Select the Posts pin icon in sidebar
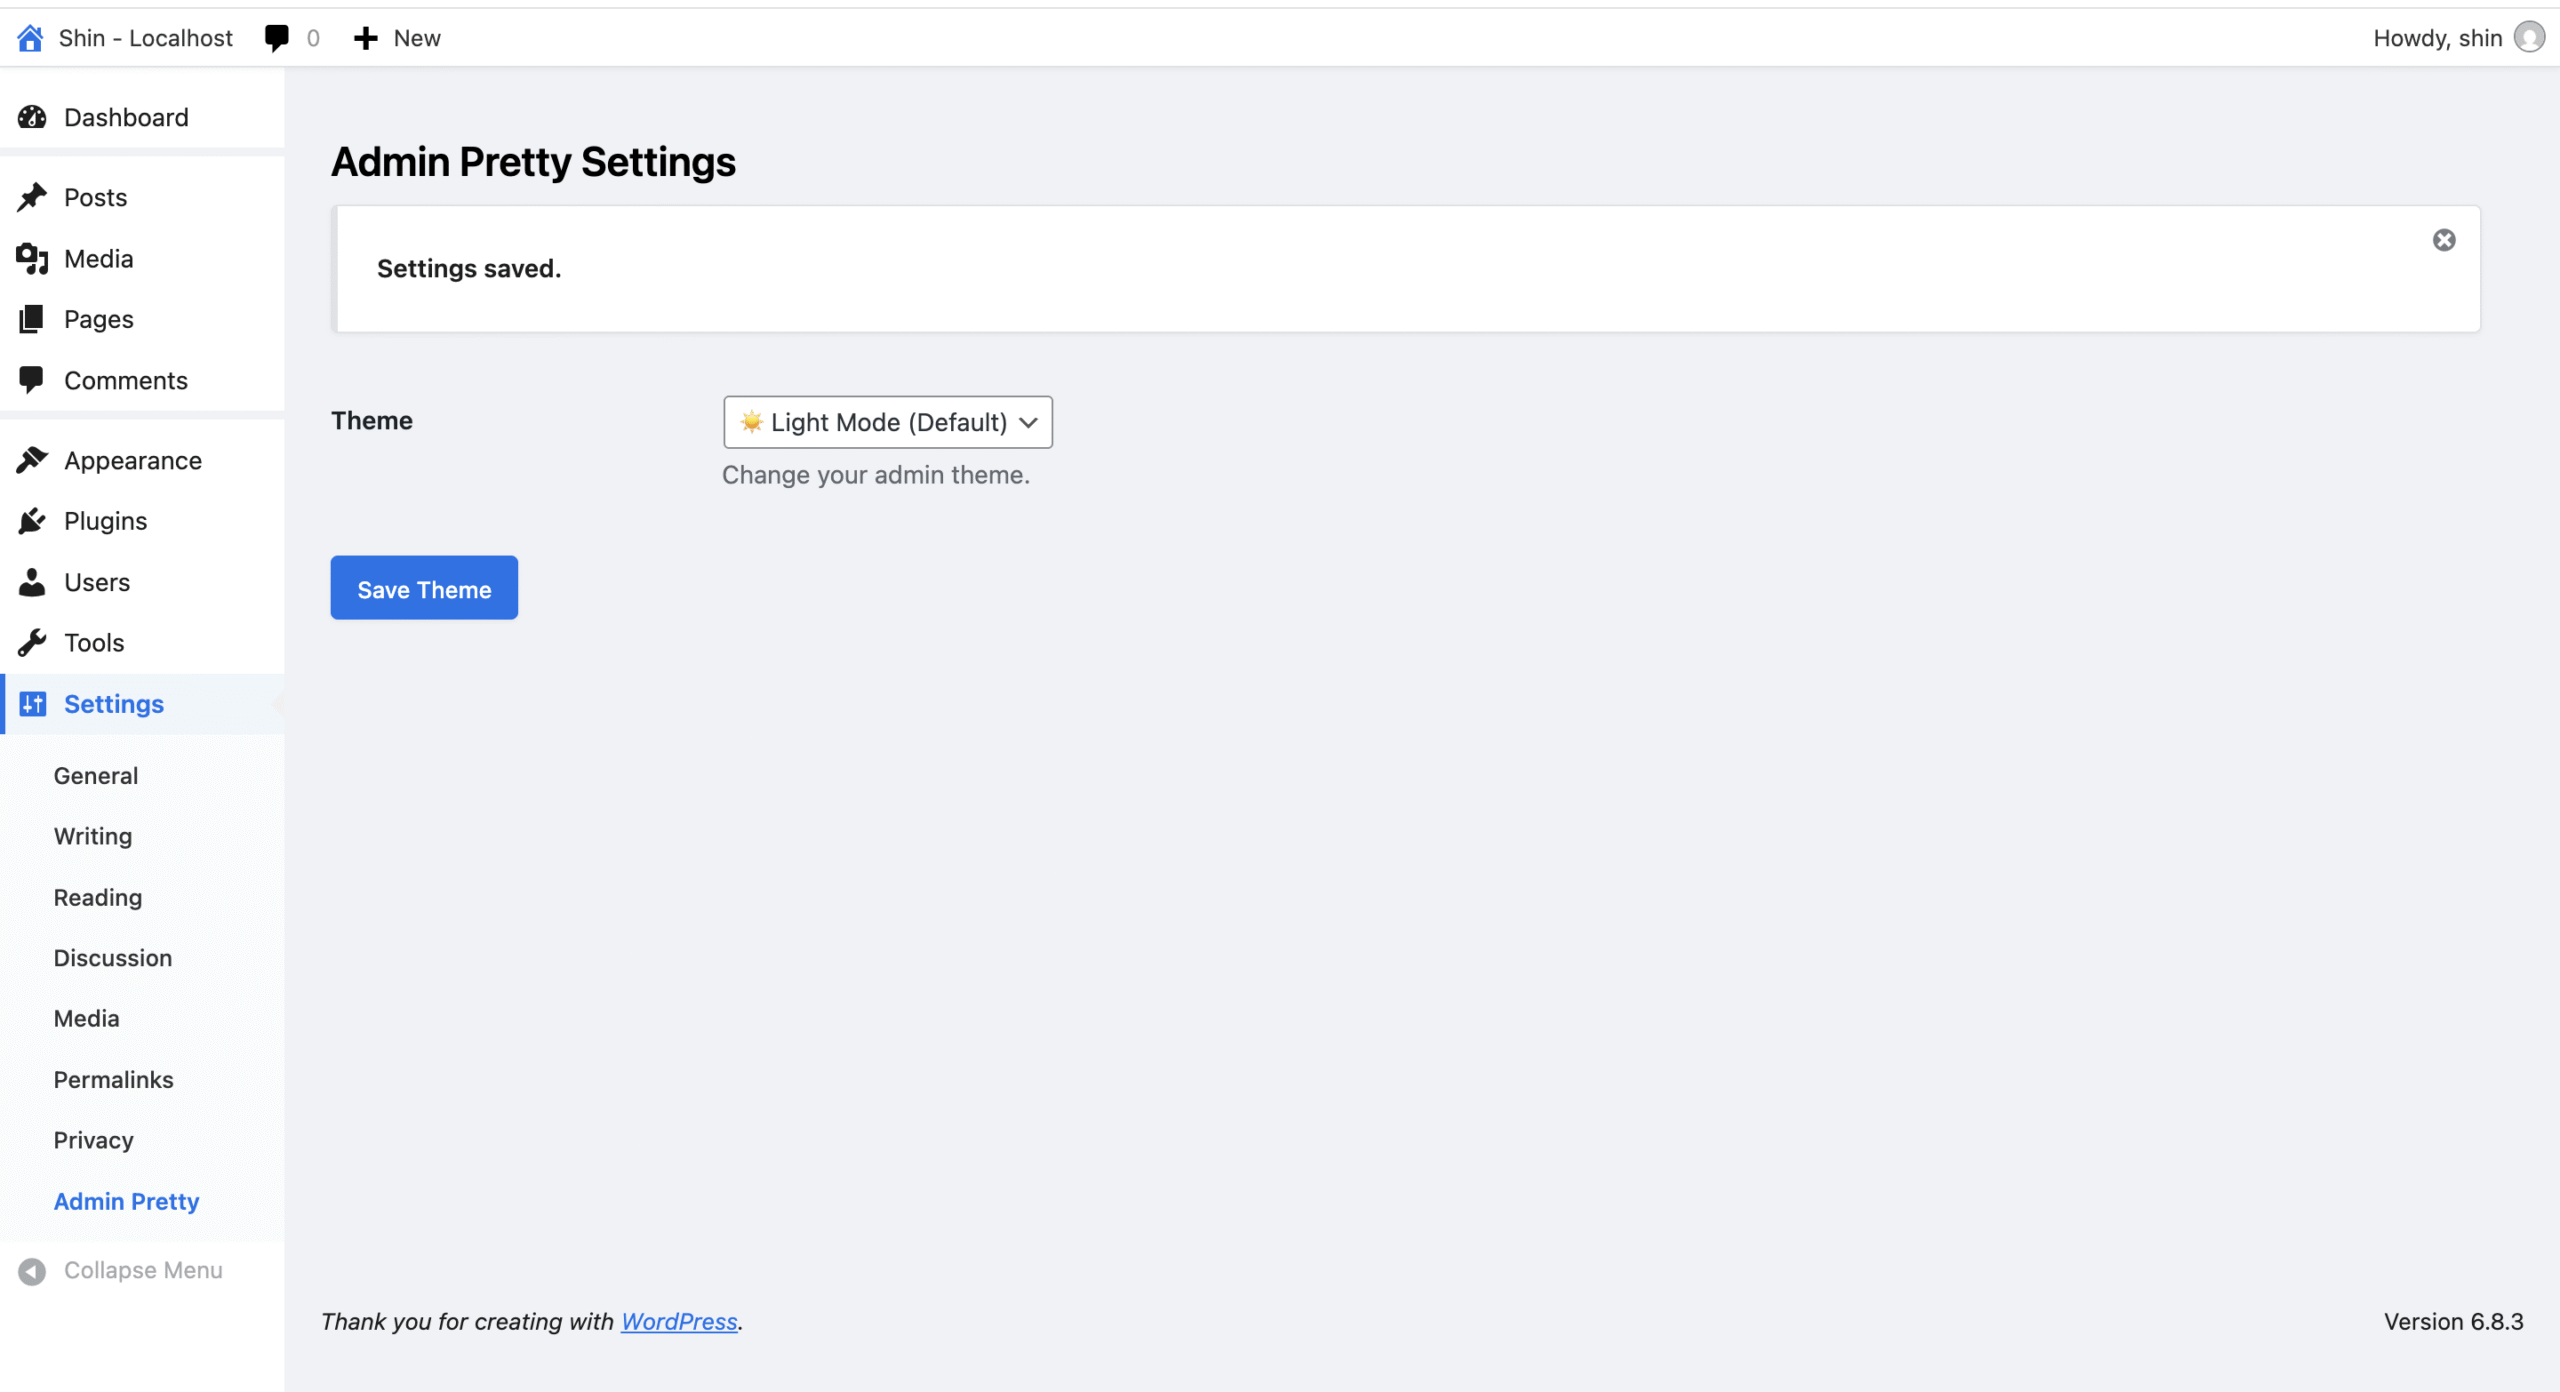 32,196
